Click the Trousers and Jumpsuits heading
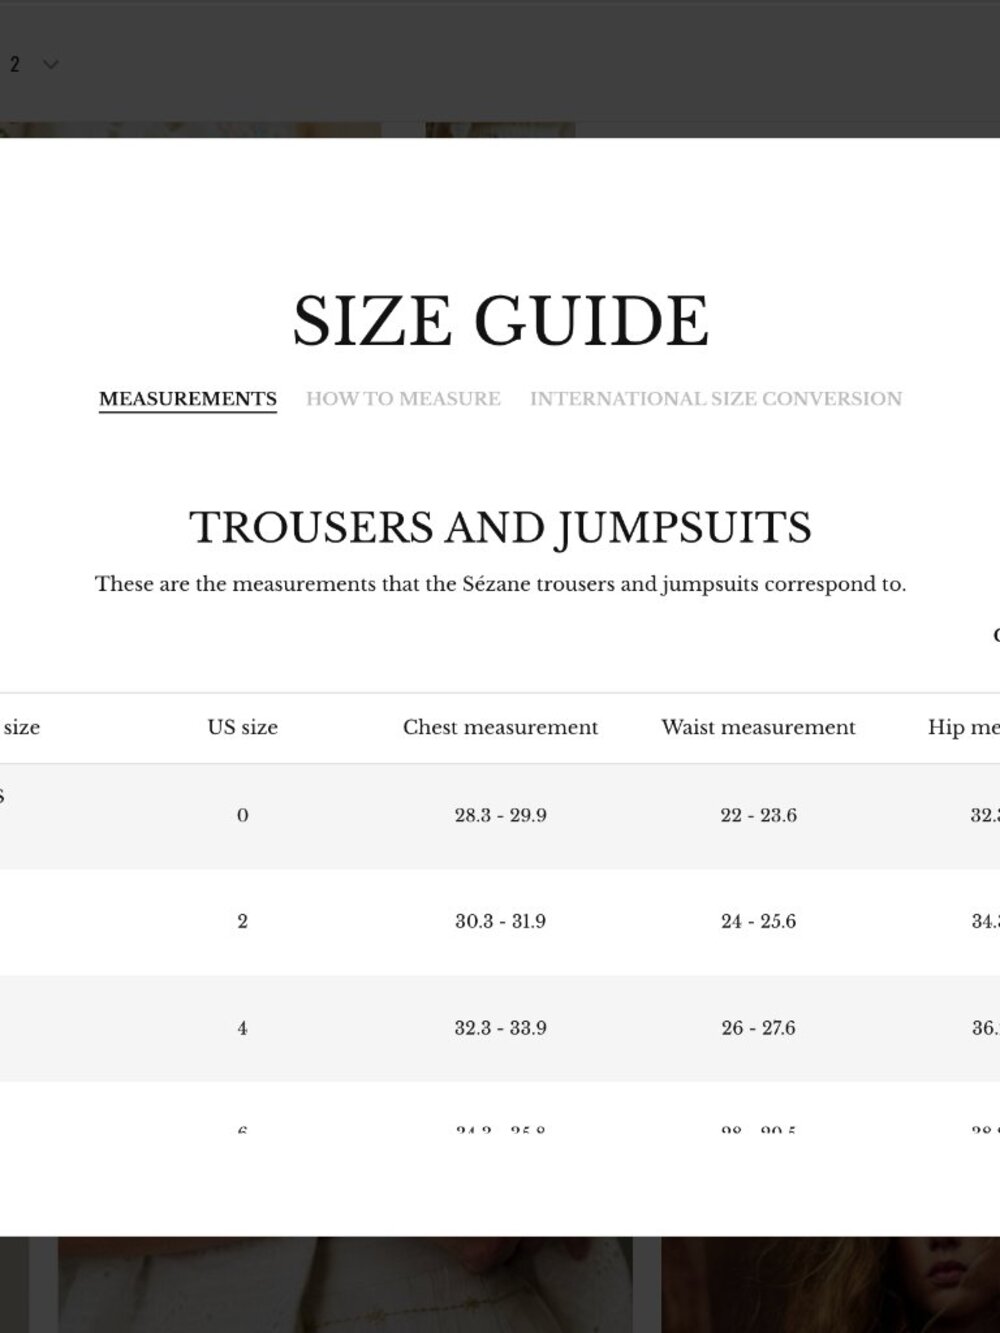 (x=500, y=528)
